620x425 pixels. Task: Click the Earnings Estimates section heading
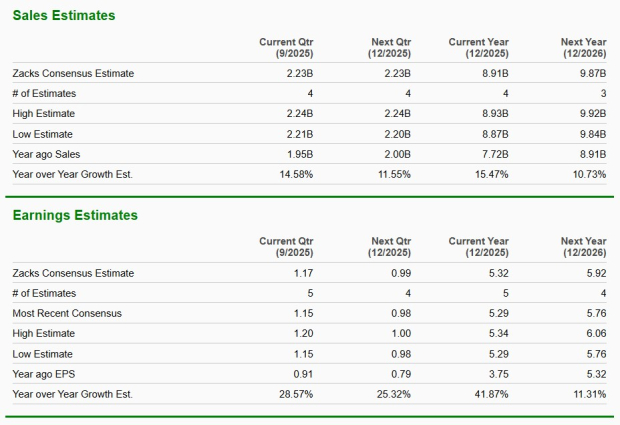coord(75,215)
